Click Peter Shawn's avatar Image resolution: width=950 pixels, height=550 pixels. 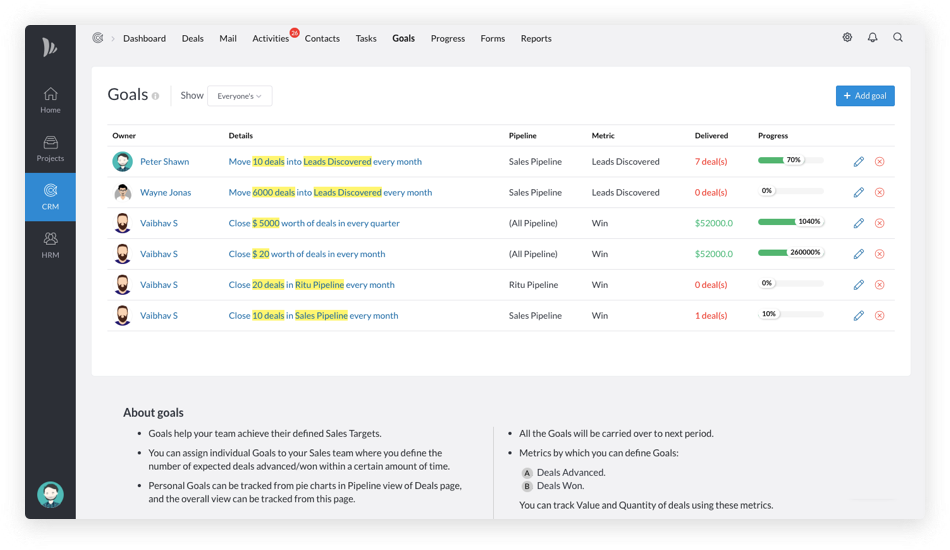[x=122, y=162]
